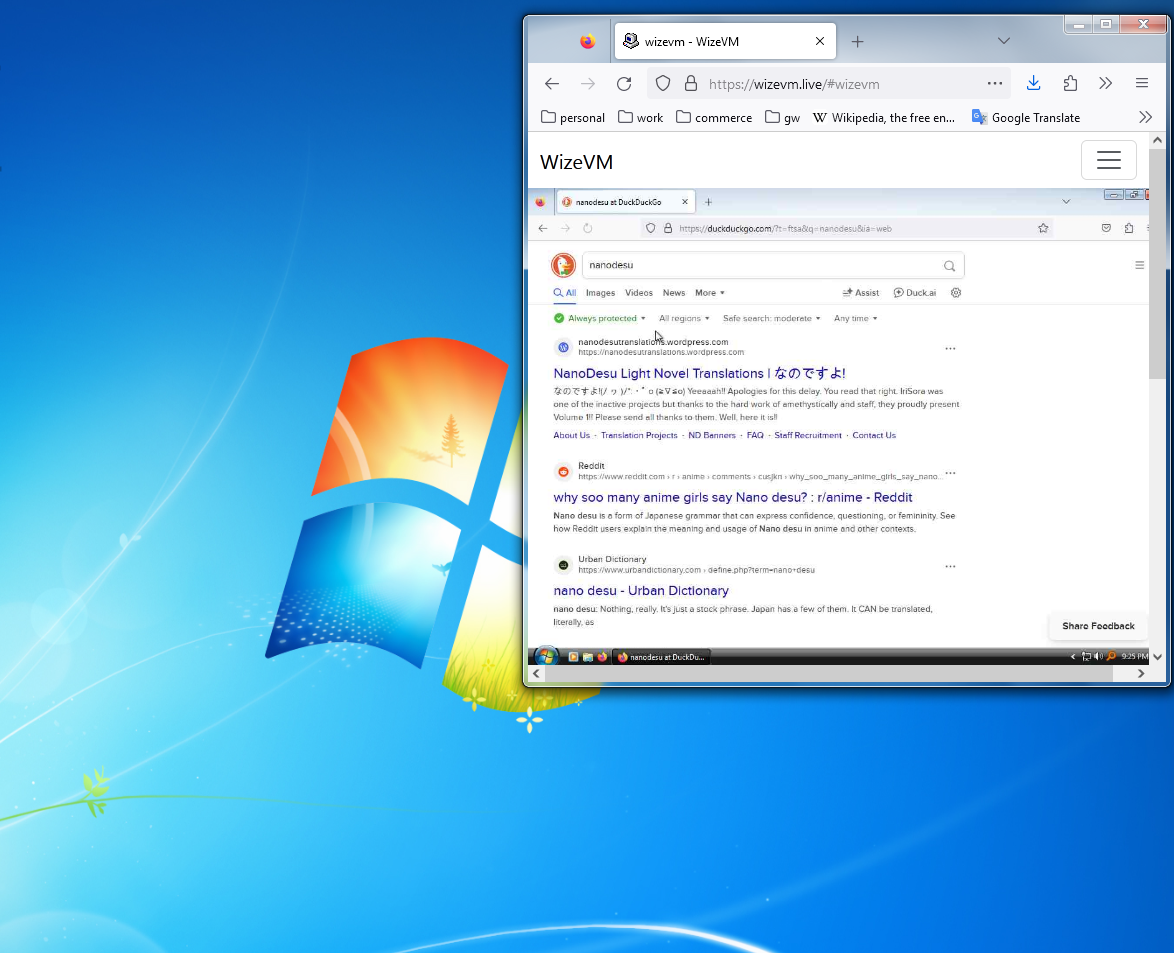This screenshot has width=1174, height=953.
Task: Switch to the Images results tab
Action: [600, 293]
